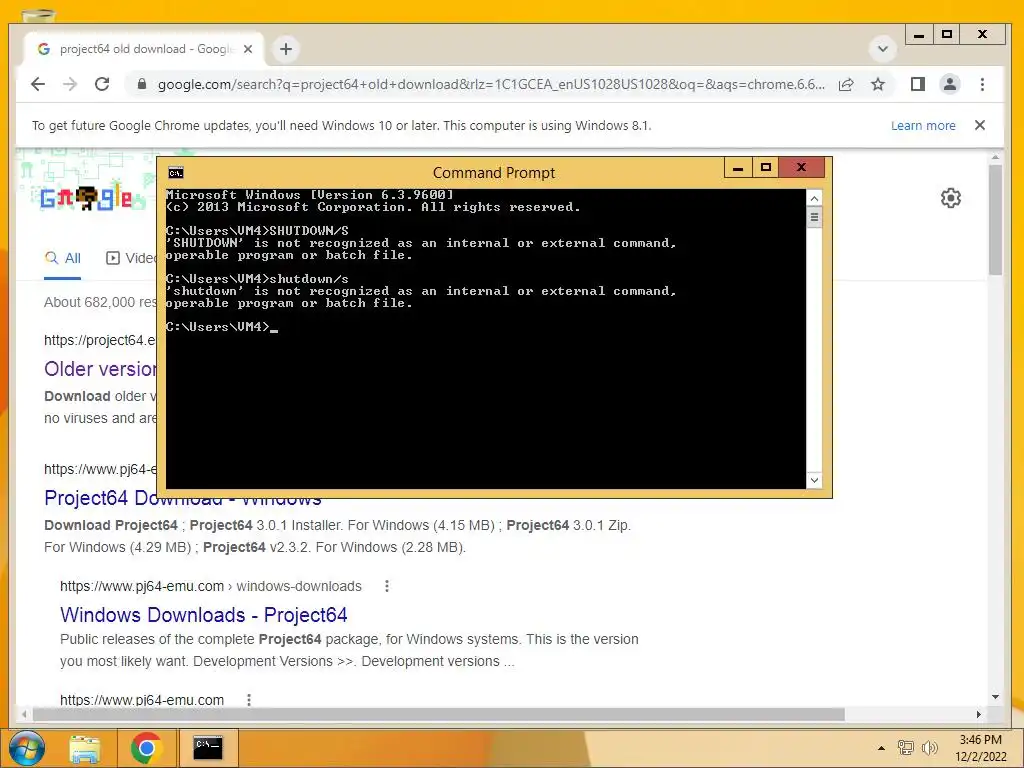The height and width of the screenshot is (768, 1024).
Task: Click the C:\Users\VM4> command prompt line
Action: coord(222,327)
